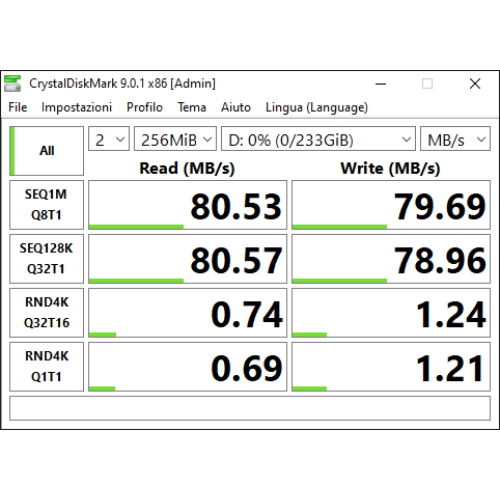The height and width of the screenshot is (500, 500).
Task: Open the Tema menu
Action: [x=192, y=107]
